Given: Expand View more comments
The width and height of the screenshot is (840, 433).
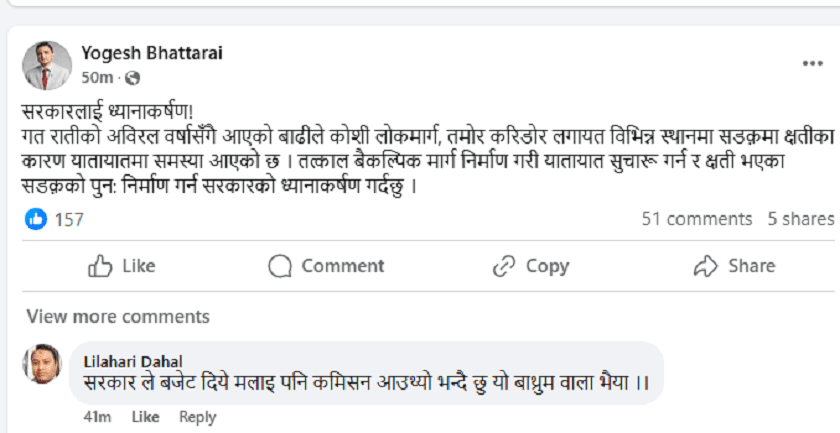Looking at the screenshot, I should point(118,317).
